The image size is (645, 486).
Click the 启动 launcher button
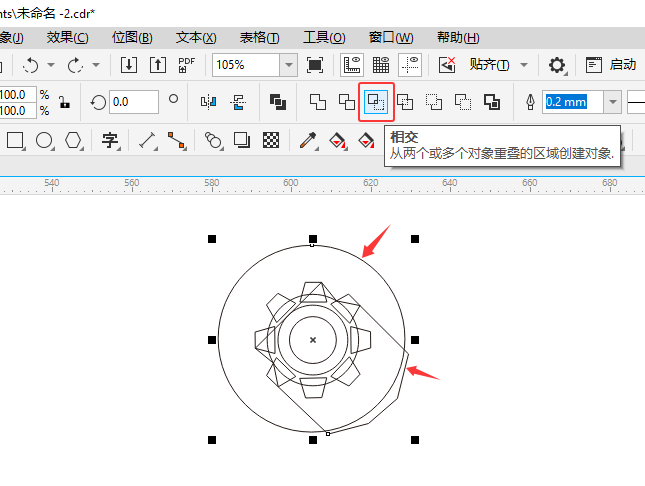point(611,65)
